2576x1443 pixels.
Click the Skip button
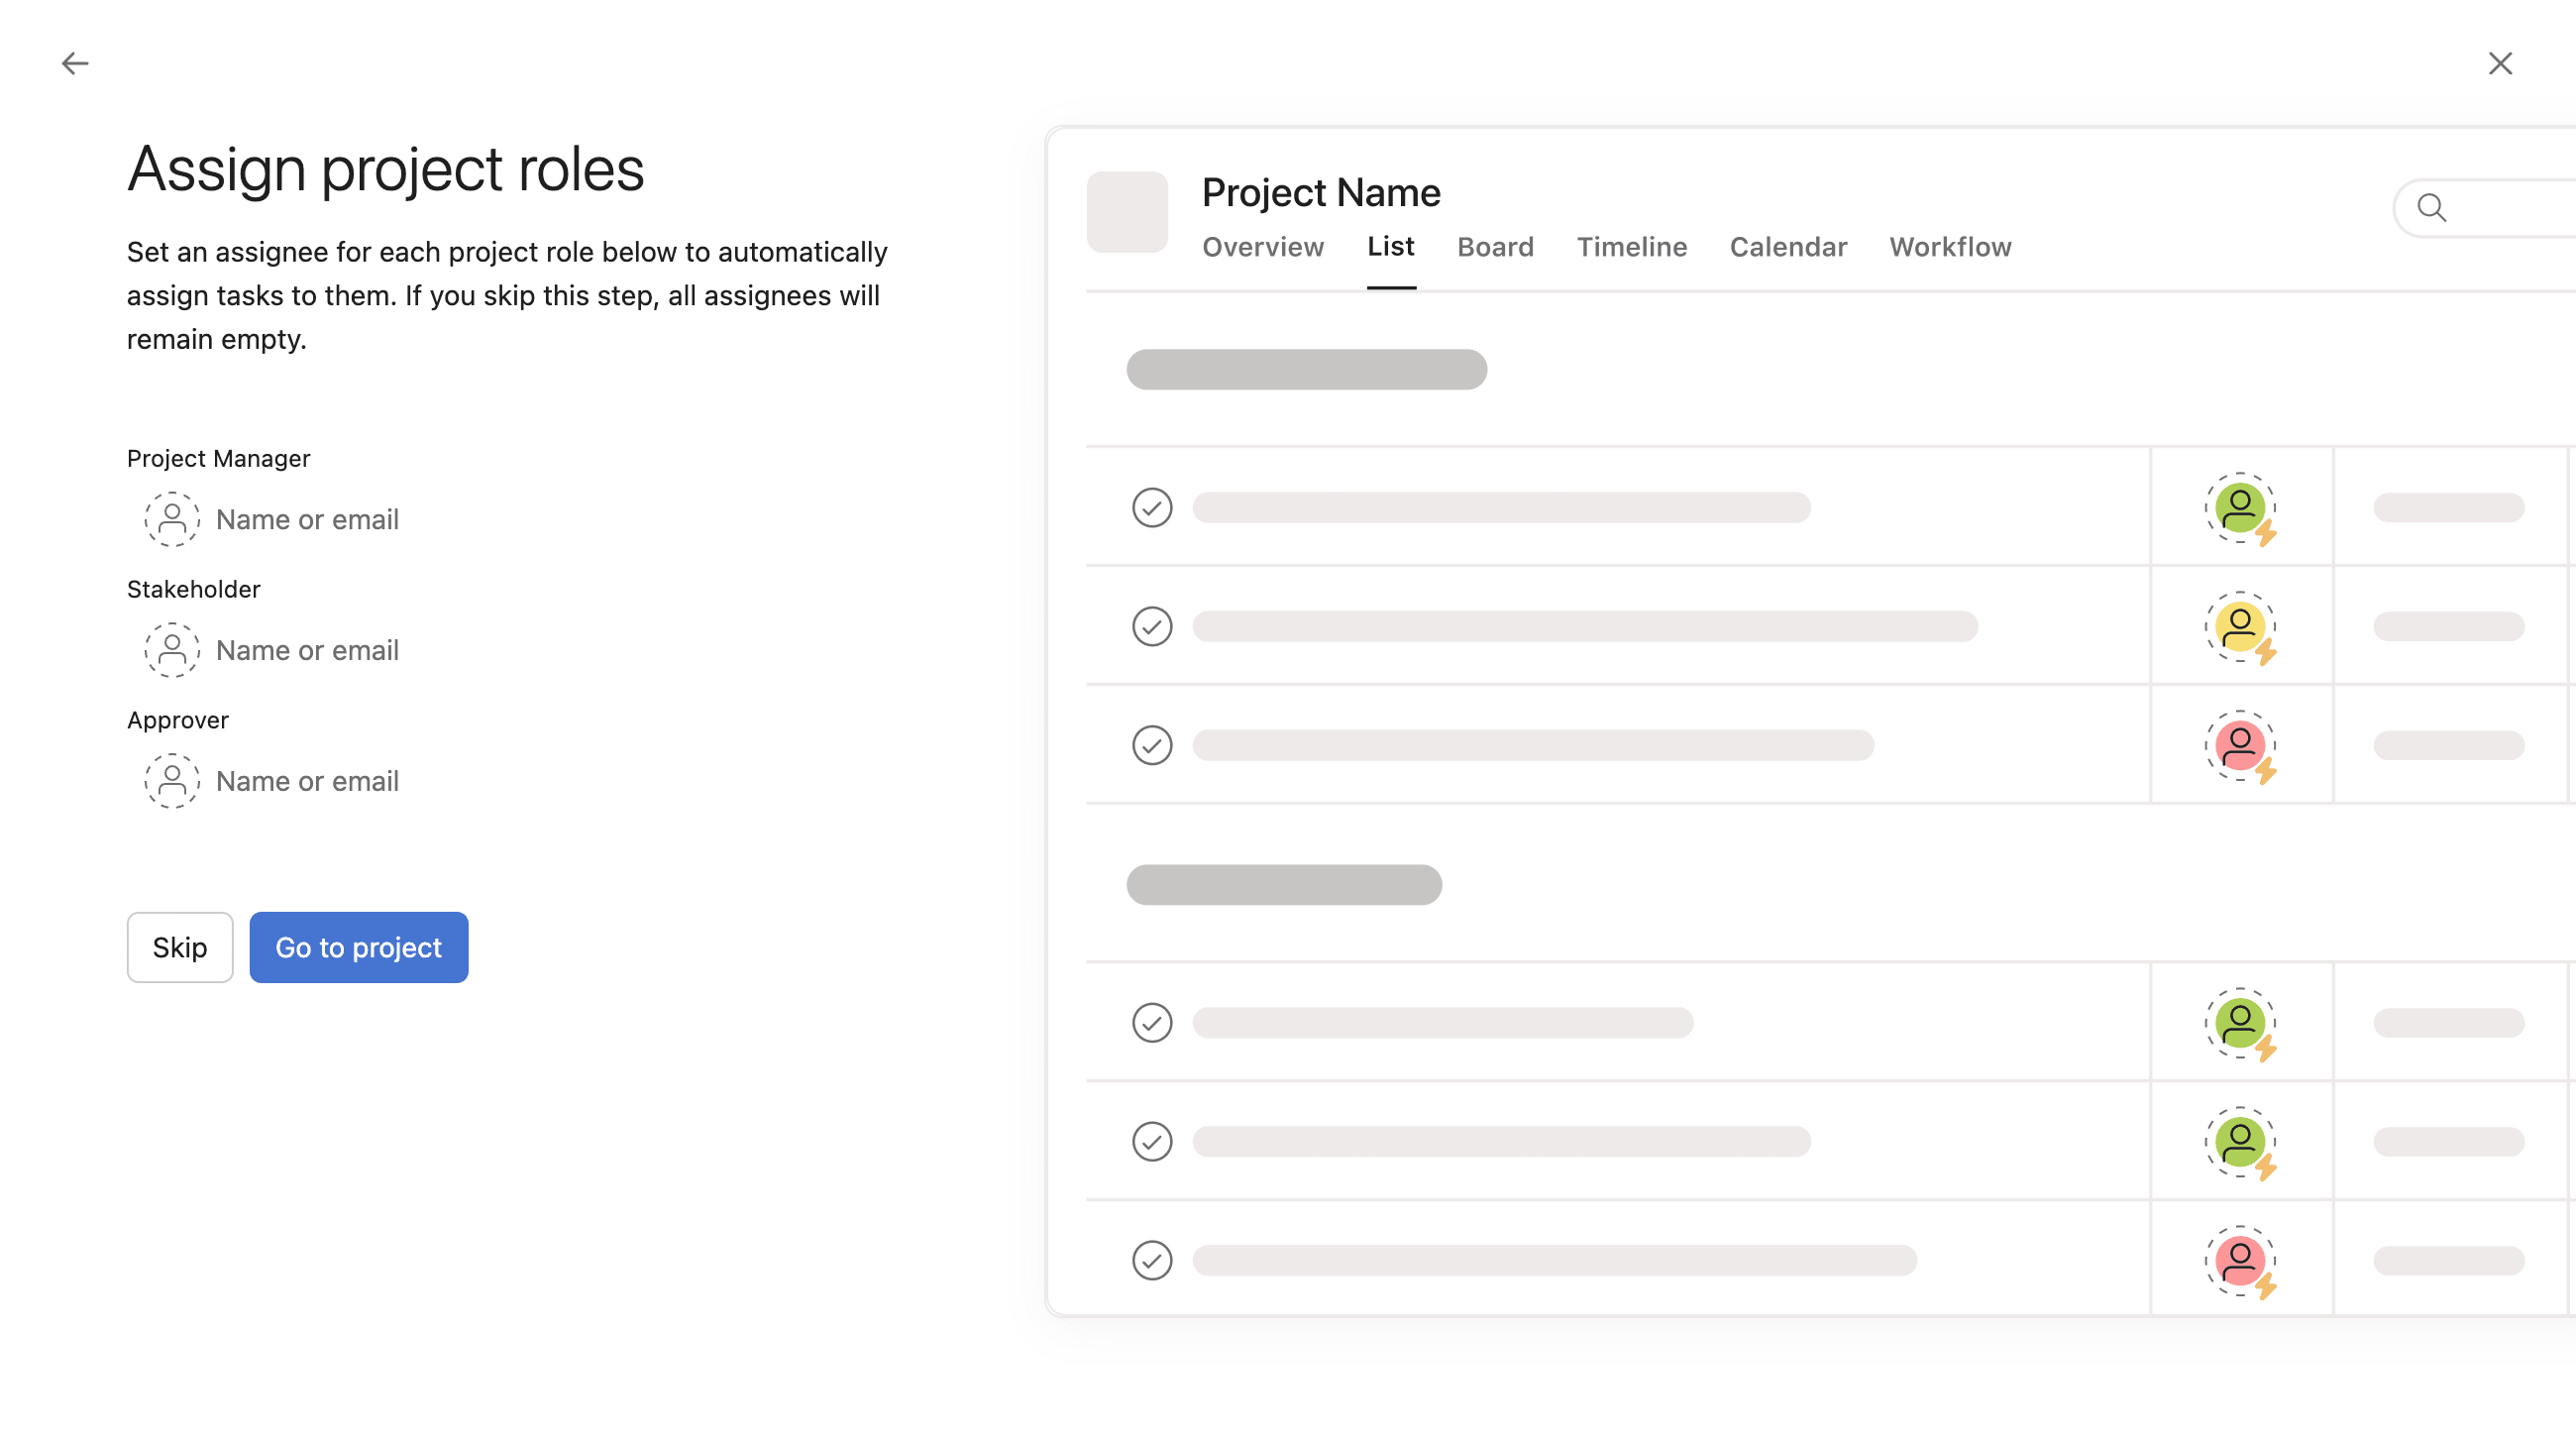click(x=178, y=947)
